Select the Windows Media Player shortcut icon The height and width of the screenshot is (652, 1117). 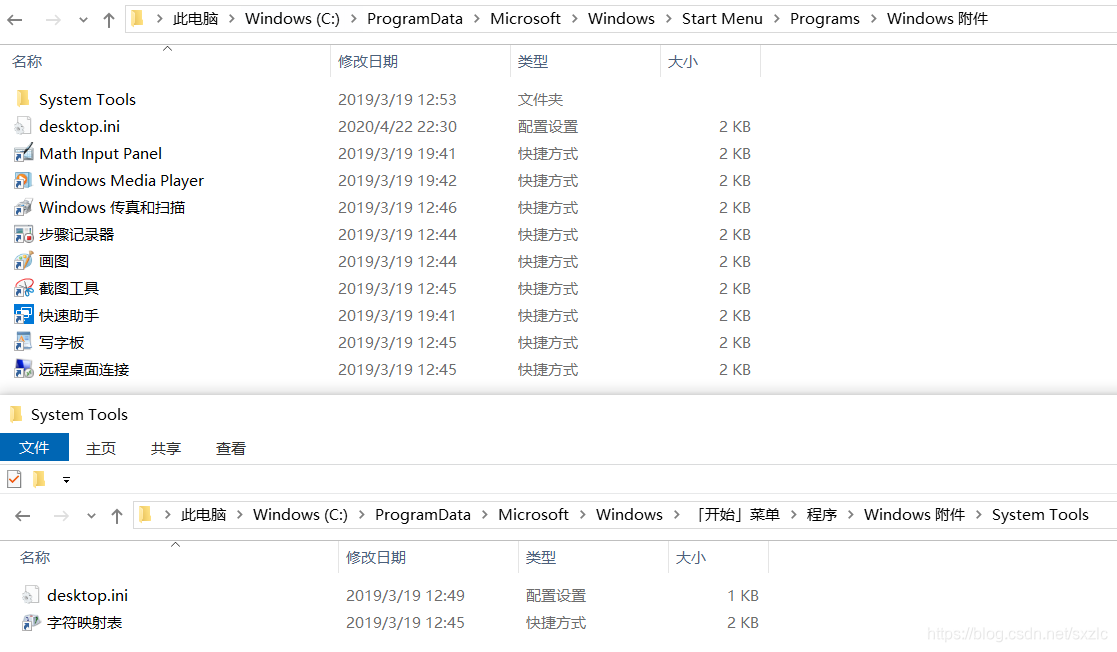coord(23,180)
